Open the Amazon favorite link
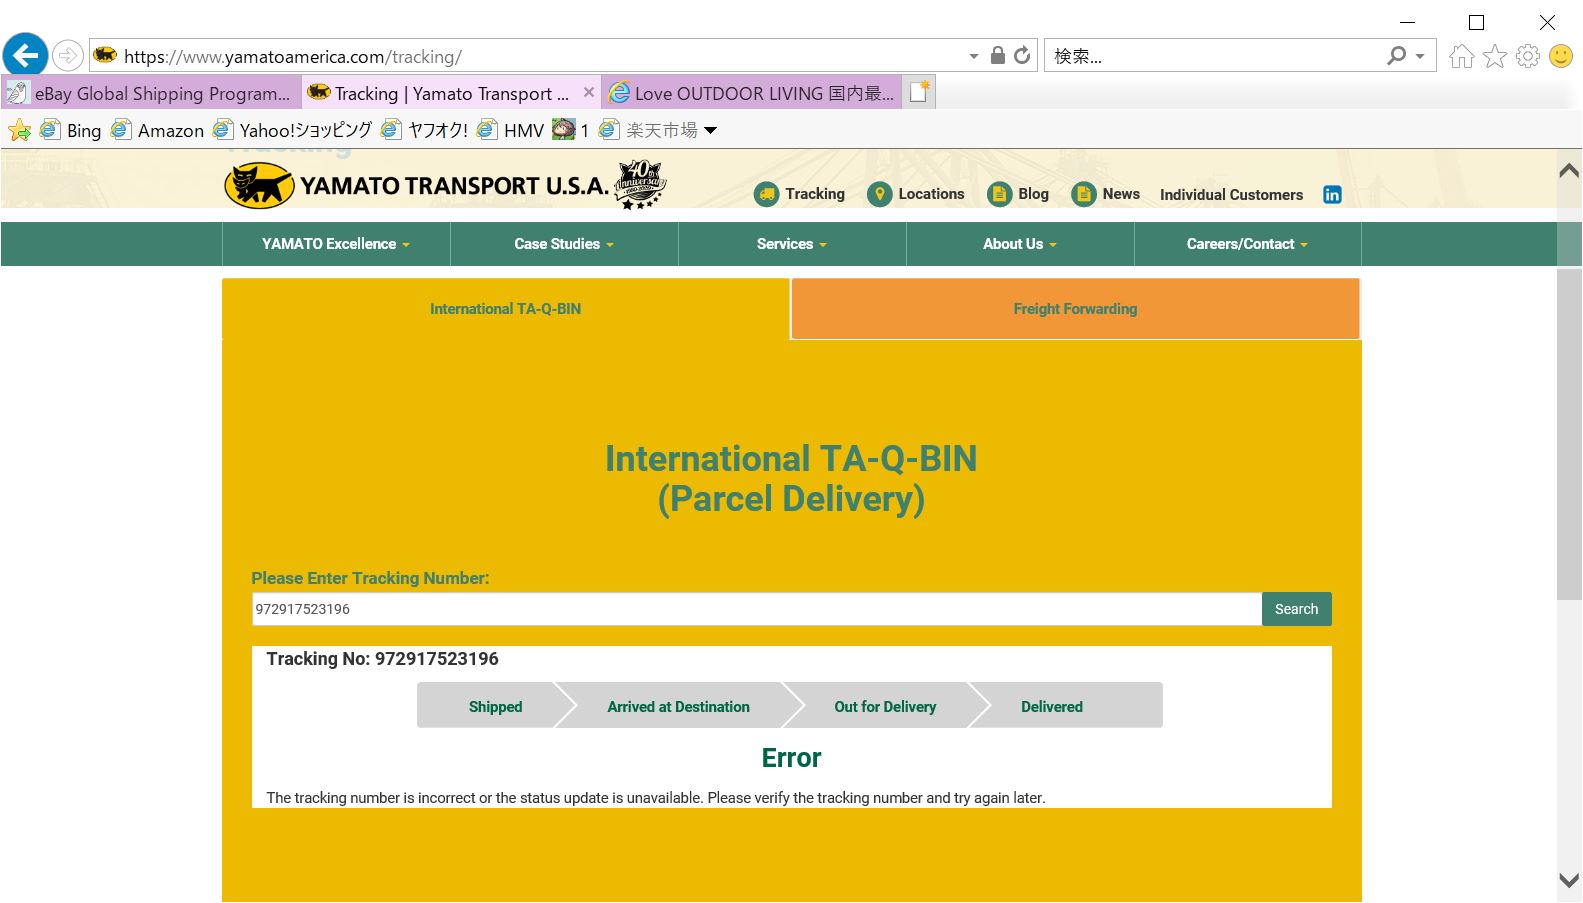The image size is (1583, 903). coord(157,130)
